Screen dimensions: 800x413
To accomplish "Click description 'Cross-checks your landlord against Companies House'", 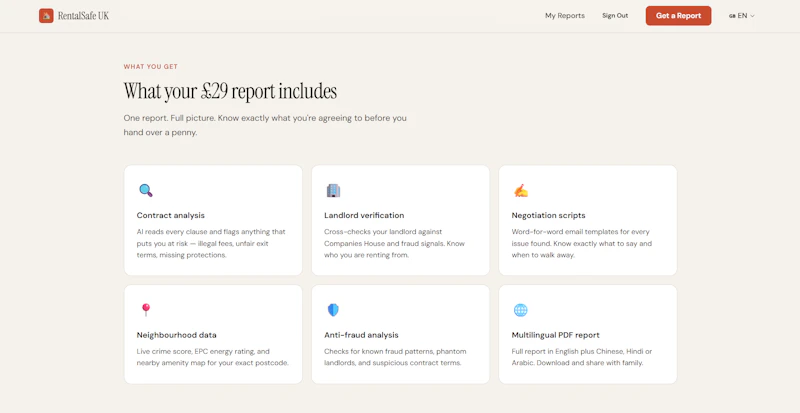I will pos(394,244).
